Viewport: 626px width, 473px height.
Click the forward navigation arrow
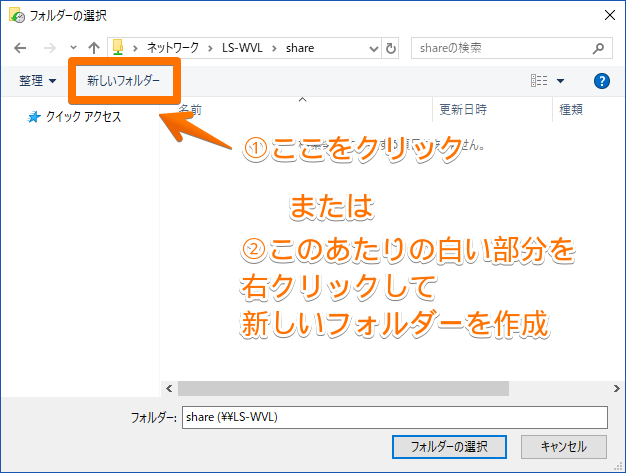[x=50, y=48]
